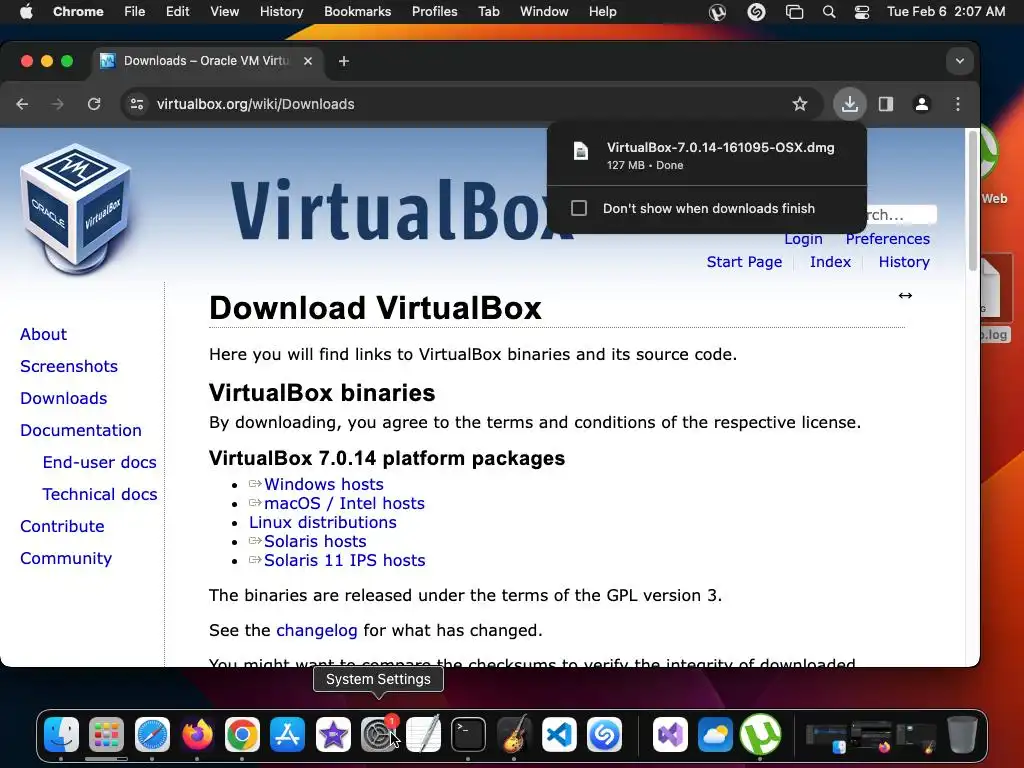Open purple Visual Studio icon in Dock
The image size is (1024, 768).
point(670,735)
